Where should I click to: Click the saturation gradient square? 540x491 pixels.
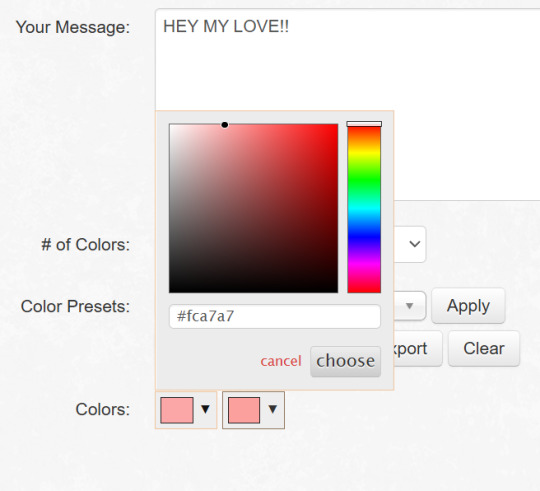(x=253, y=208)
